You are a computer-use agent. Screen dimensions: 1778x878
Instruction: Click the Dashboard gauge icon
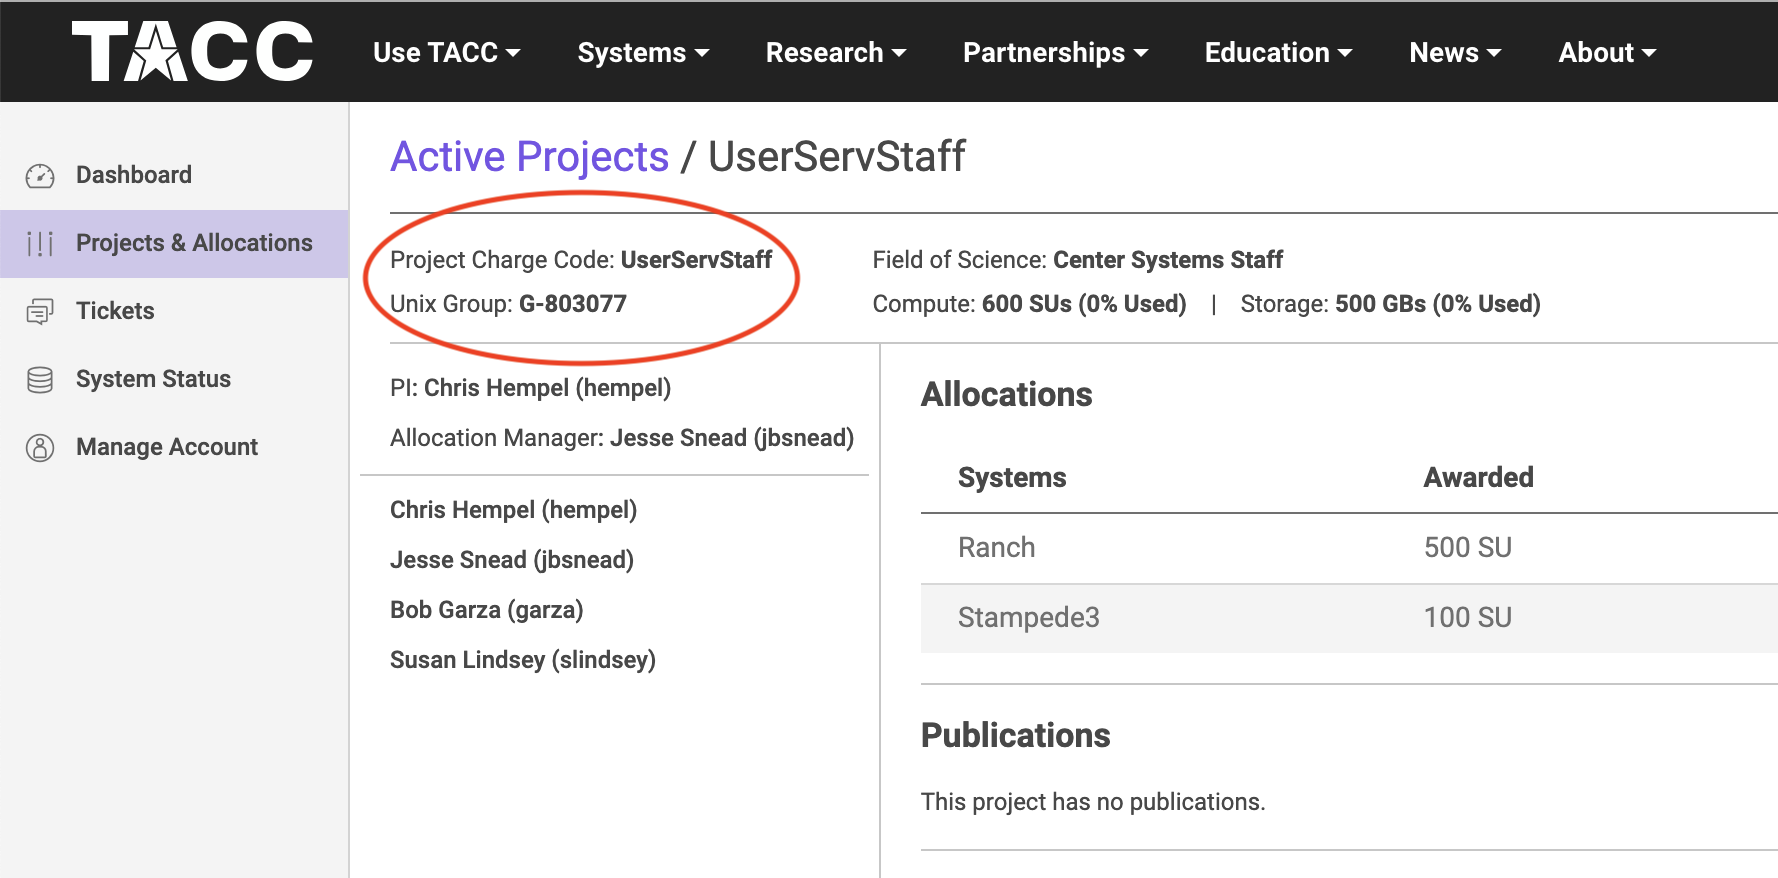tap(40, 176)
